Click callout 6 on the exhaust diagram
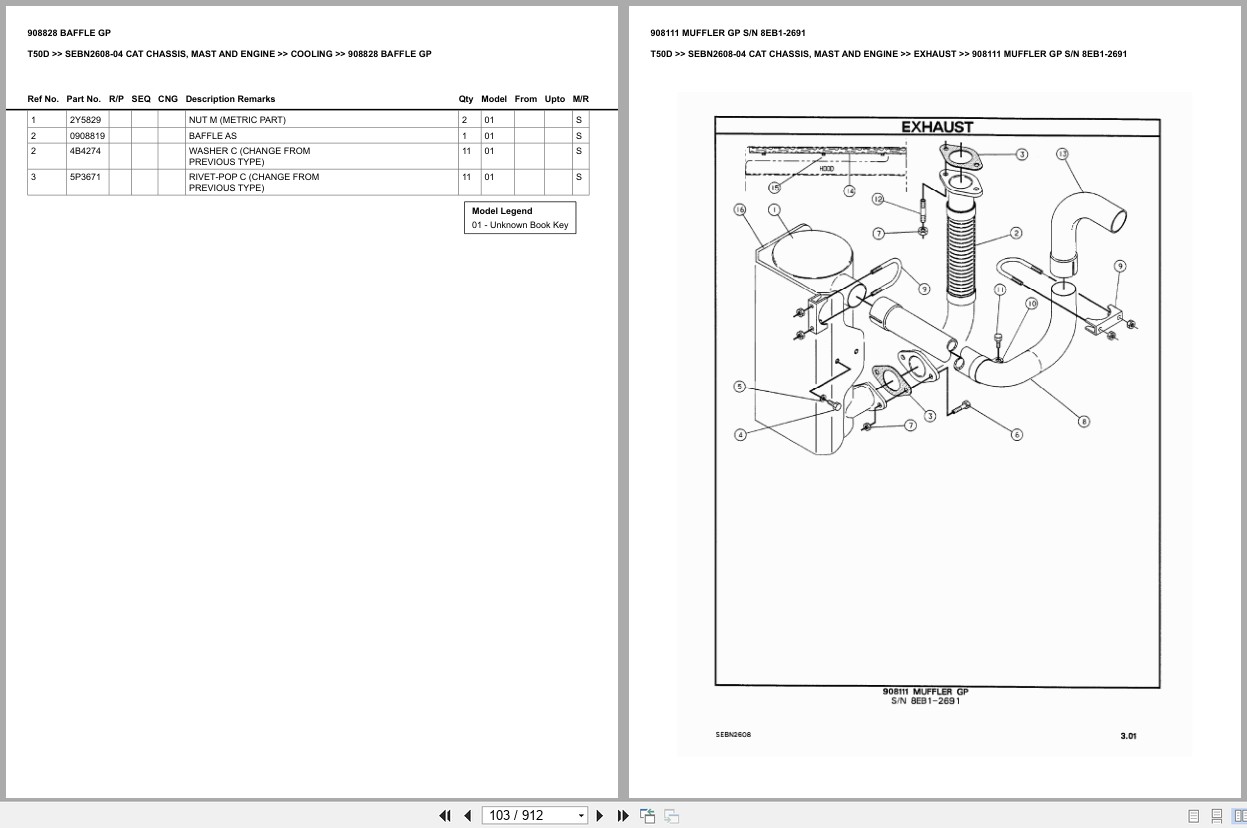1247x828 pixels. point(1017,434)
